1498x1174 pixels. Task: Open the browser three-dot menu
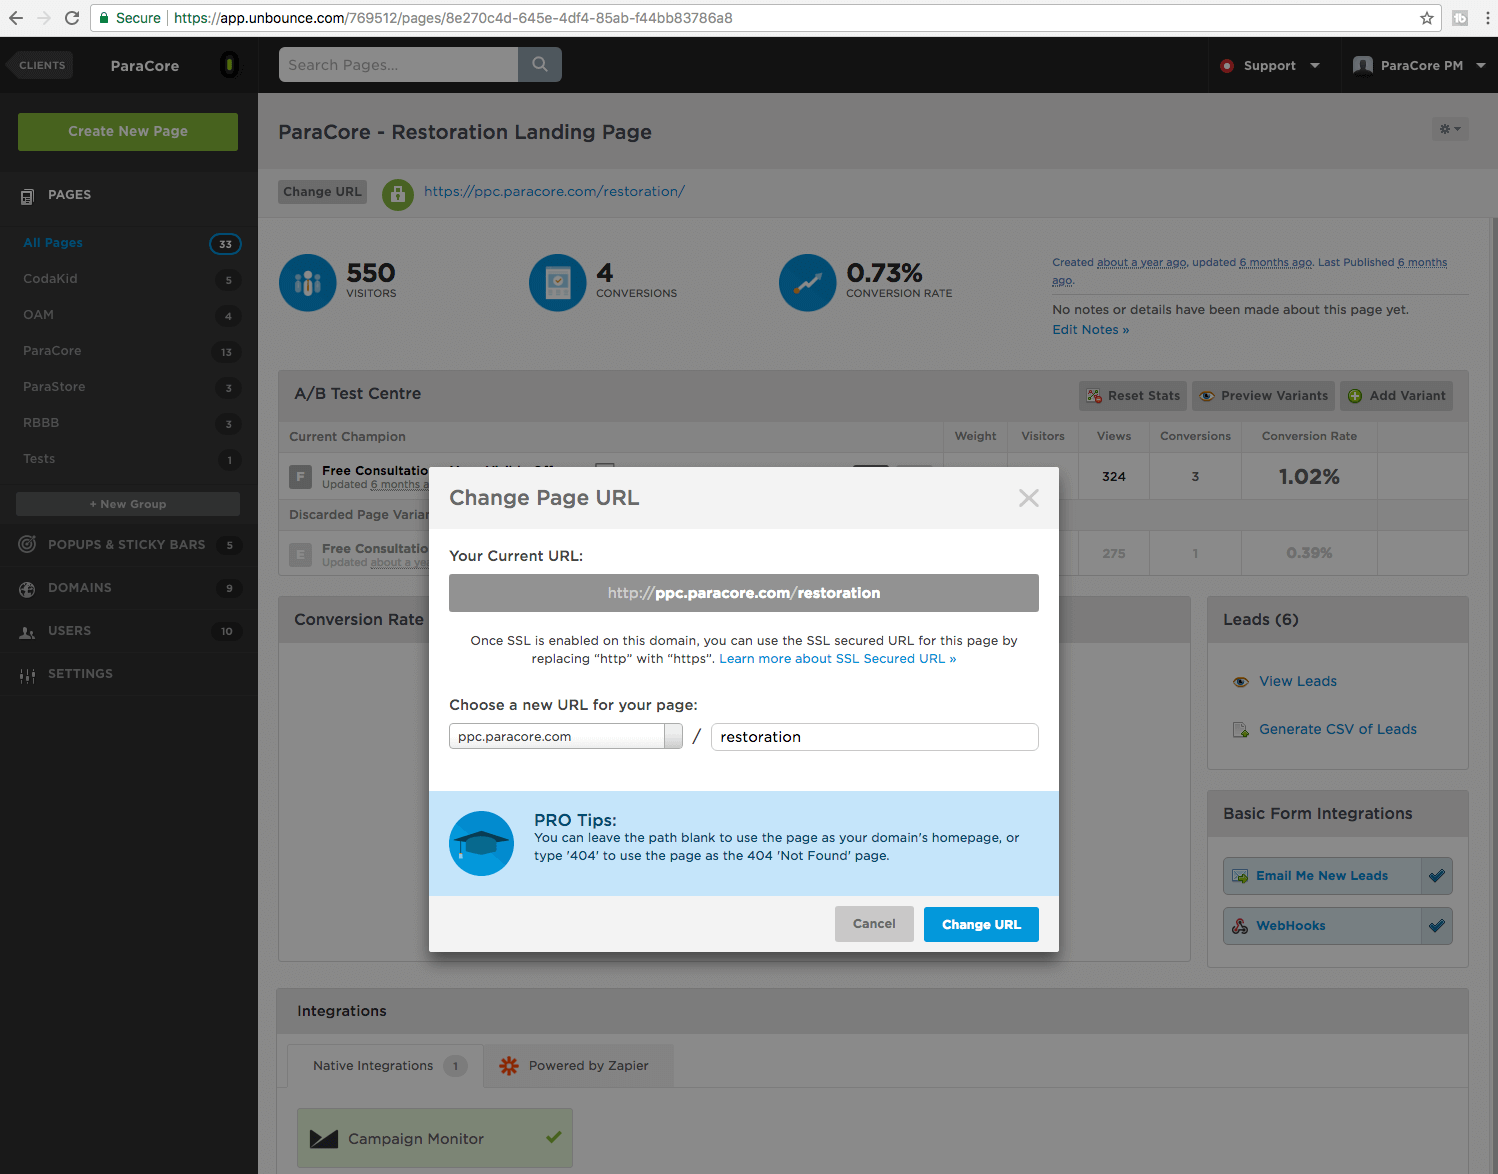[x=1487, y=18]
